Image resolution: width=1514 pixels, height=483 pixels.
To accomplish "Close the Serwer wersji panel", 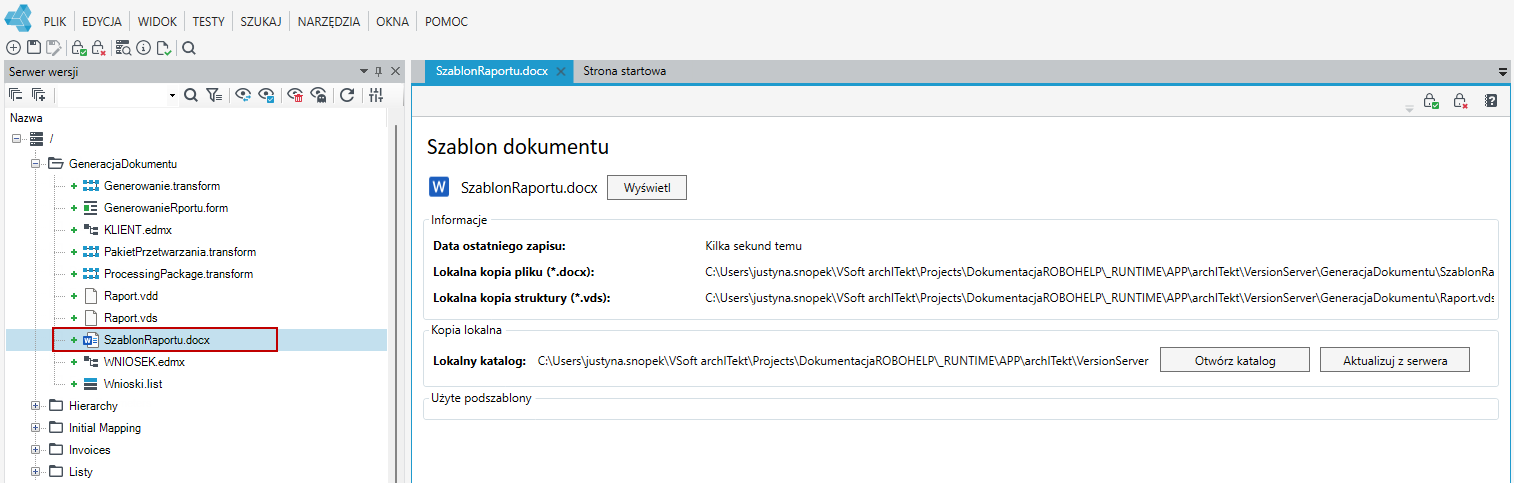I will pos(395,71).
